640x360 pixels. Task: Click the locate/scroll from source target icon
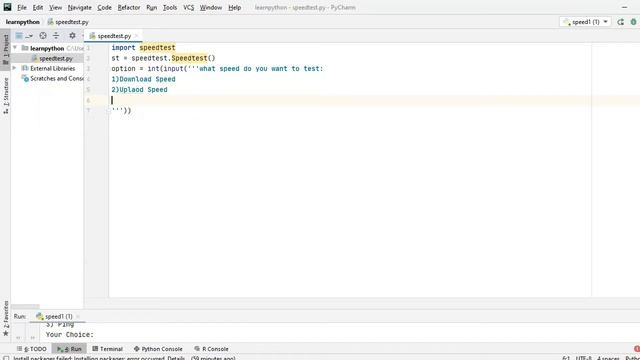tap(43, 36)
